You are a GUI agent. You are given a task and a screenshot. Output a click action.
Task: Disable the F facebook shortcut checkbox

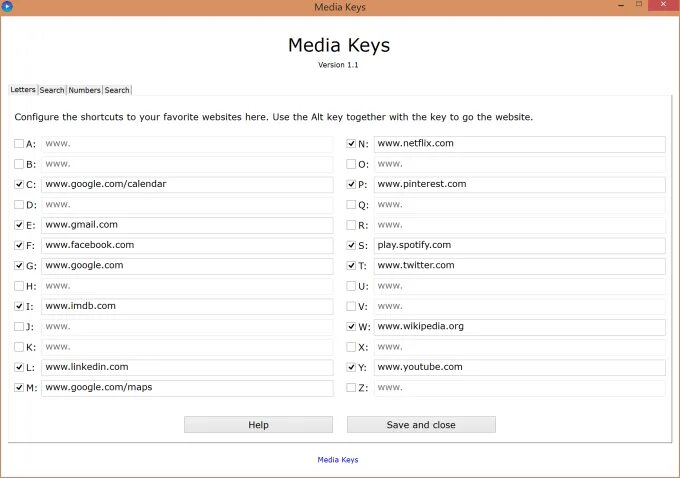pyautogui.click(x=19, y=245)
